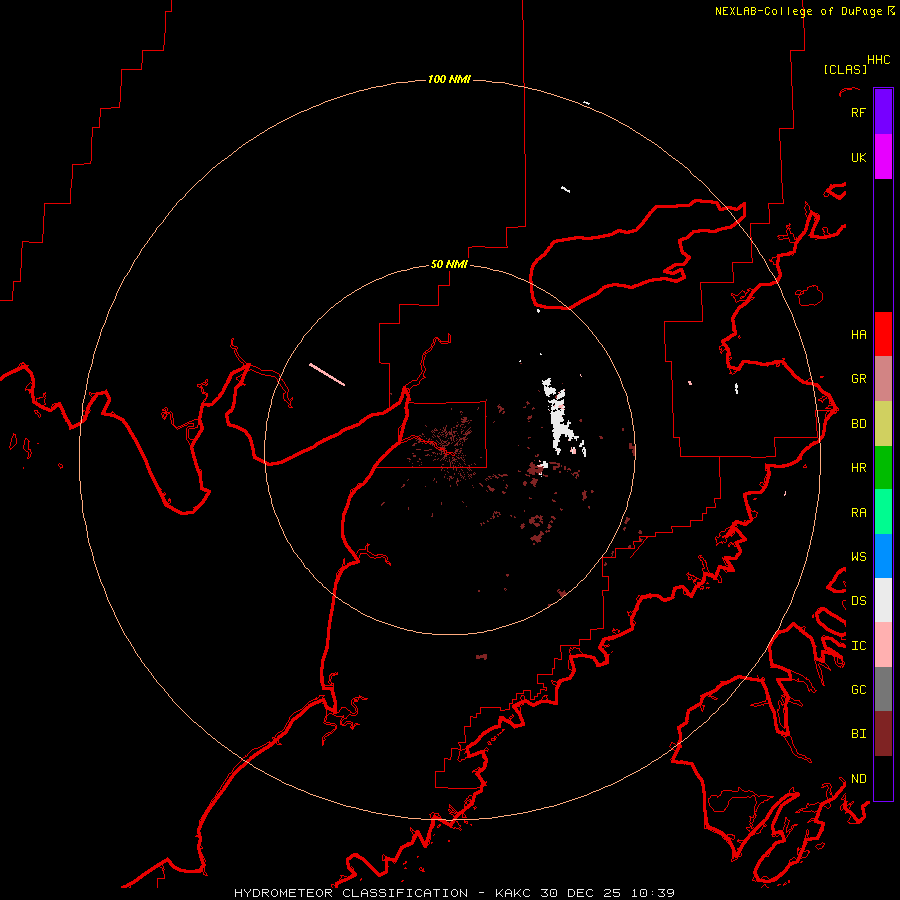
Task: Click the GC legend label
Action: coord(858,690)
